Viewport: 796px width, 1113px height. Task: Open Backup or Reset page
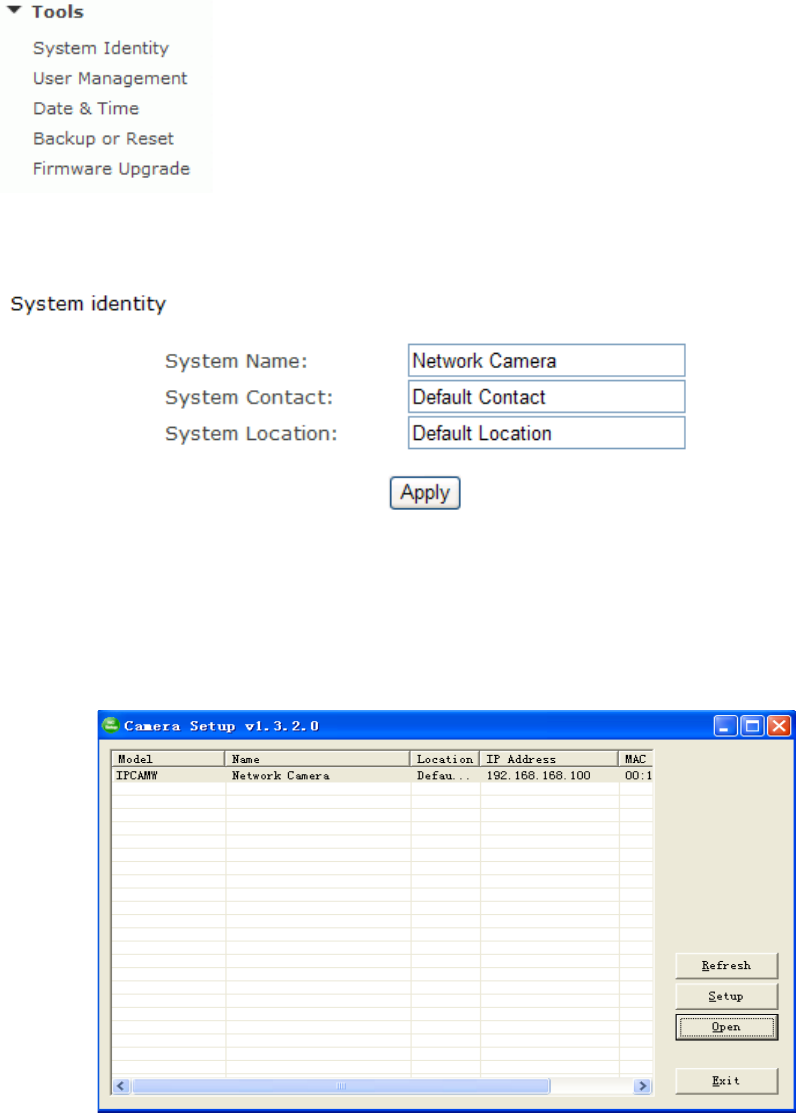pos(103,138)
